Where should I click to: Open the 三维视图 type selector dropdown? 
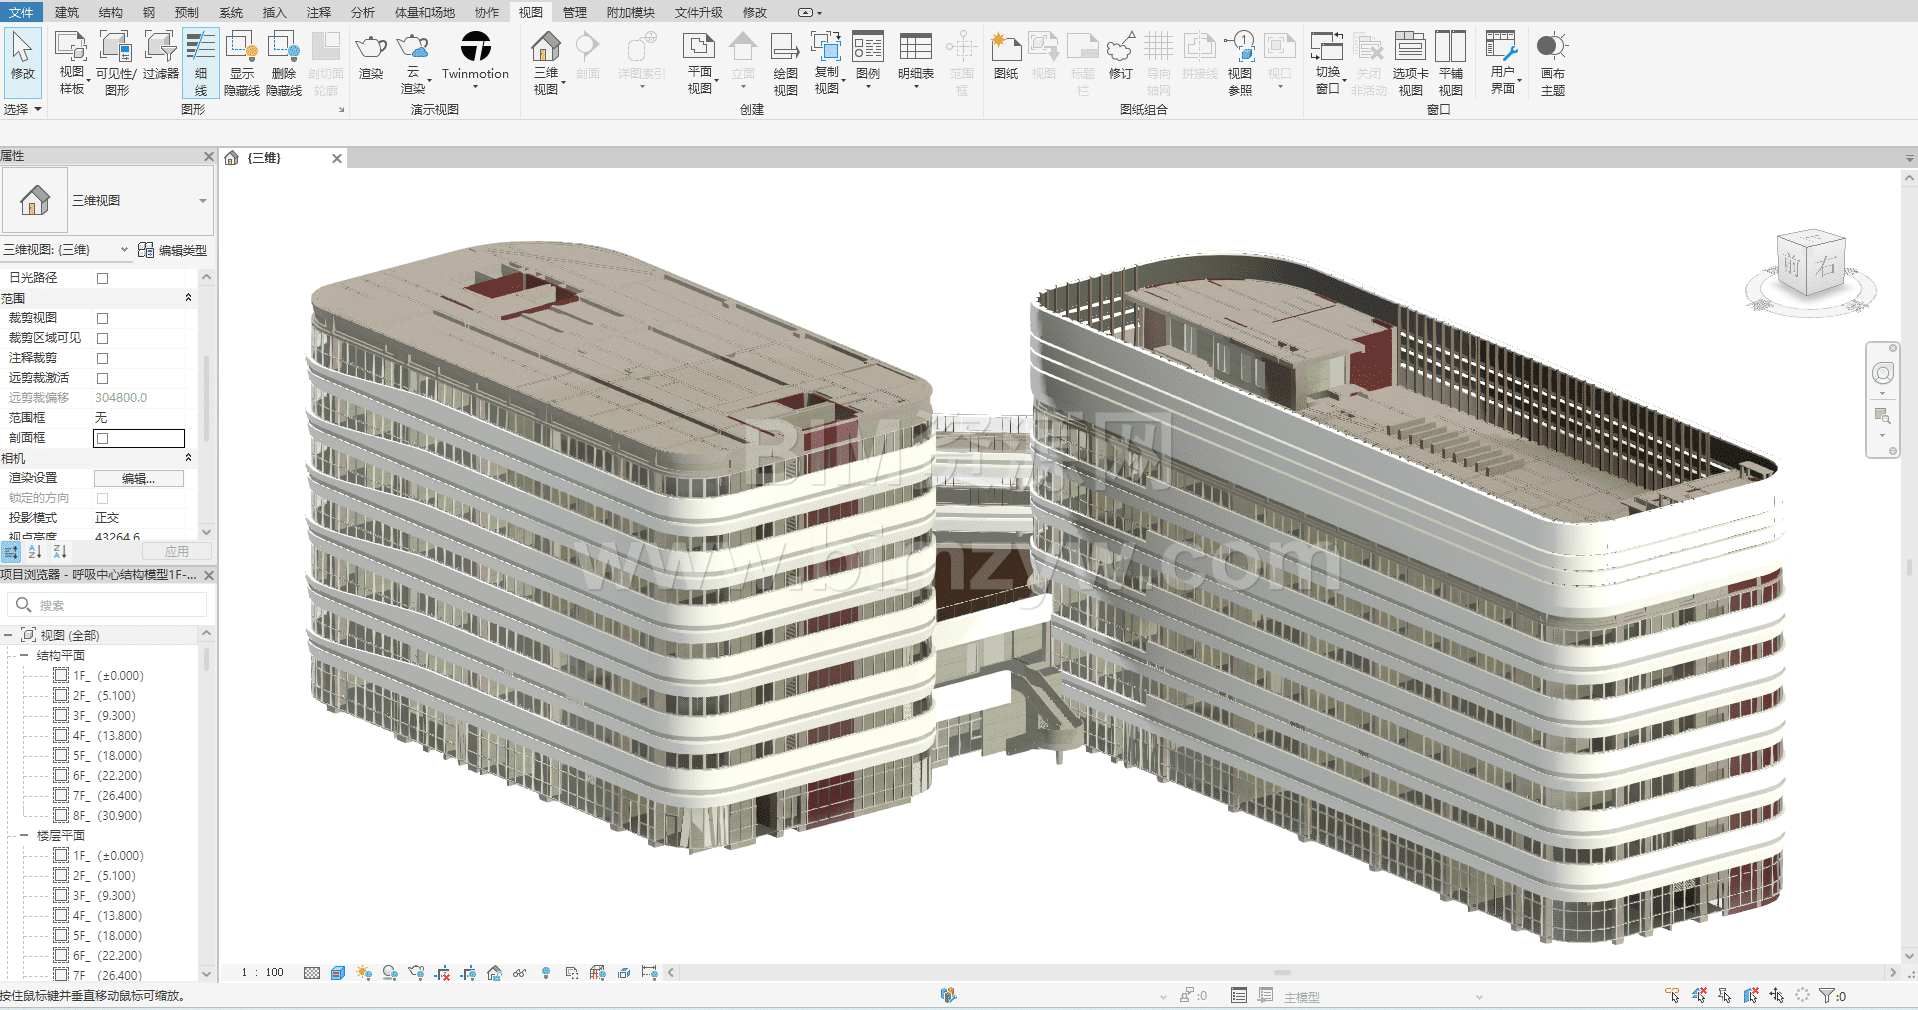(x=202, y=201)
